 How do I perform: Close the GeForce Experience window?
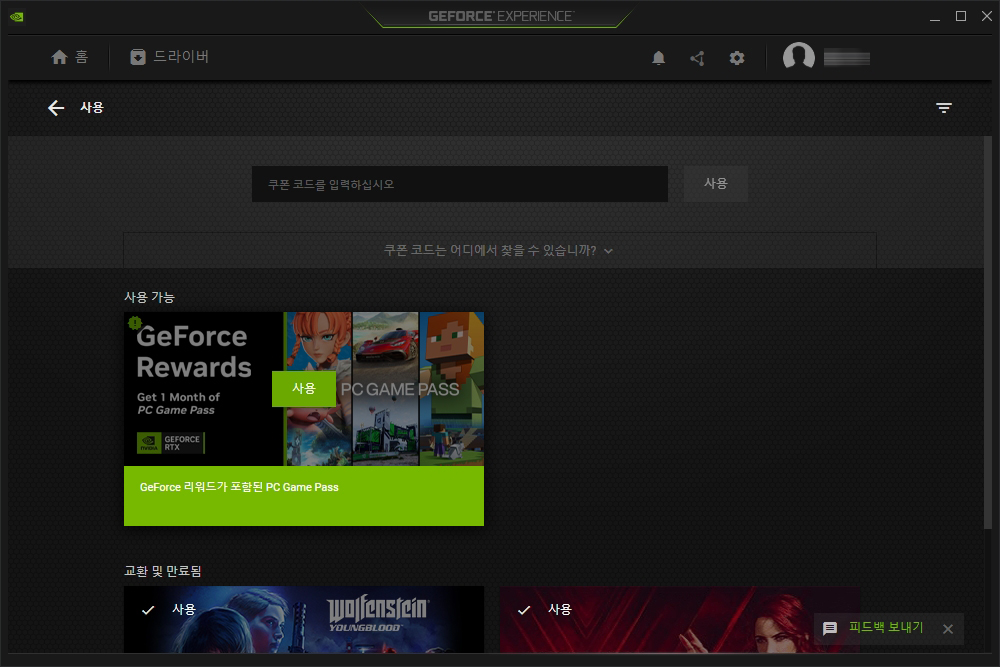click(x=987, y=17)
